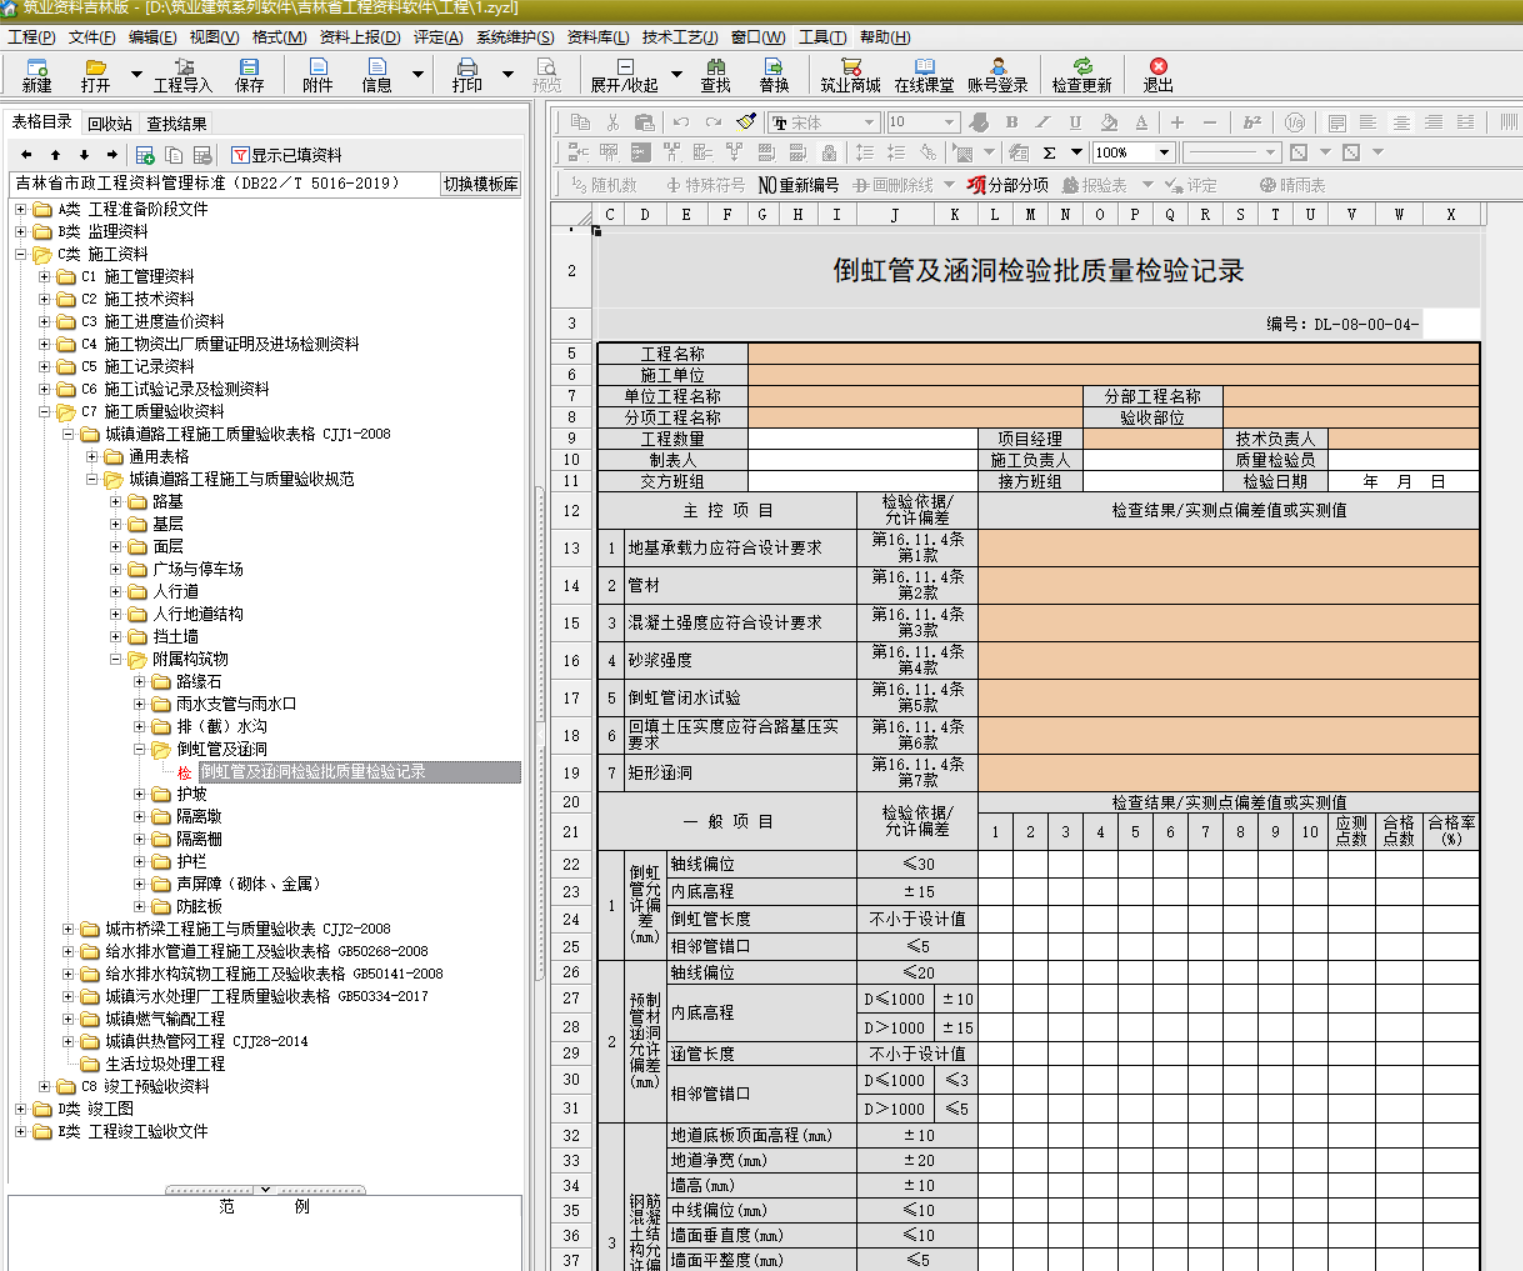Open dropdown arrow next to 打开

click(x=136, y=74)
